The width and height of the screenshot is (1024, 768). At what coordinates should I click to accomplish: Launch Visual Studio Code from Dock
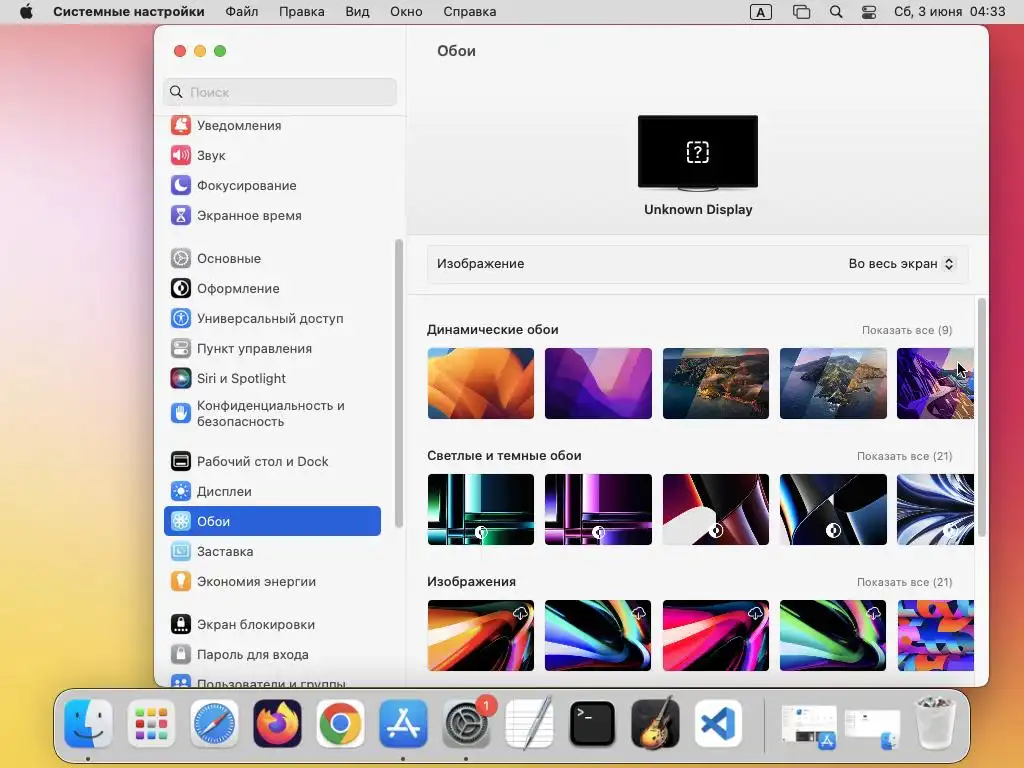pyautogui.click(x=718, y=724)
